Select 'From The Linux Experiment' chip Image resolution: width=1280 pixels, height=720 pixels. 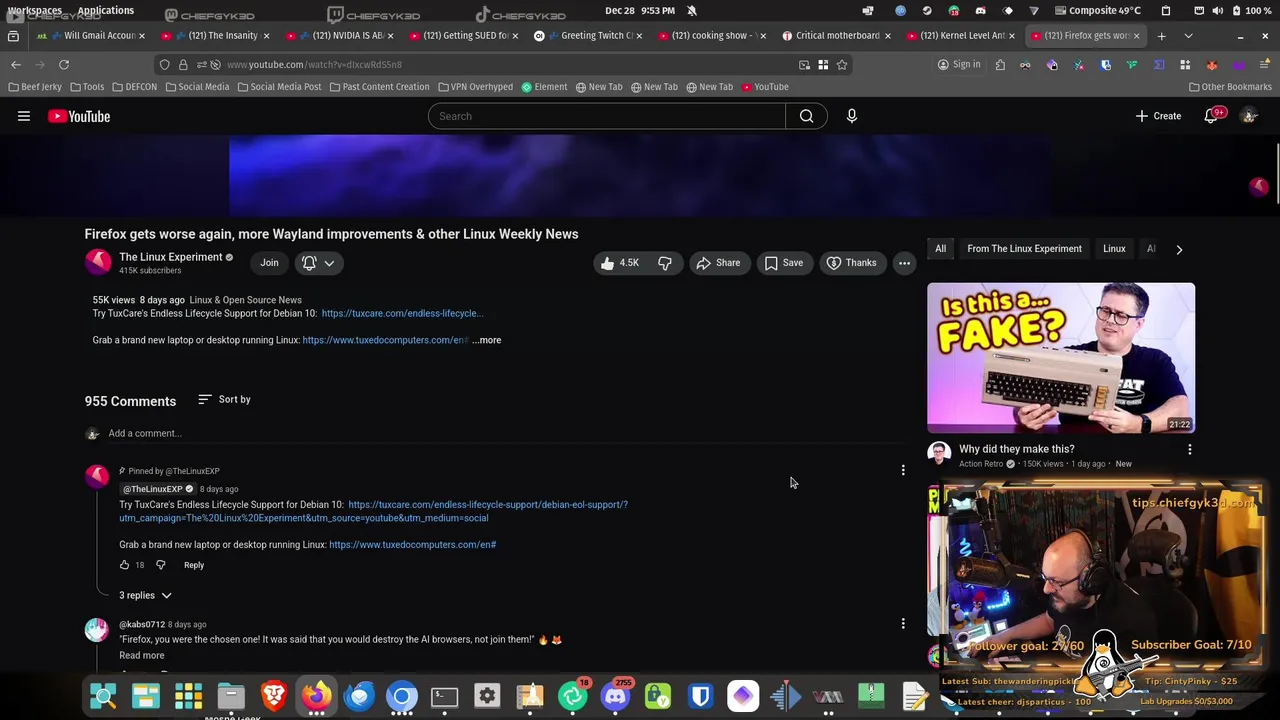point(1024,249)
